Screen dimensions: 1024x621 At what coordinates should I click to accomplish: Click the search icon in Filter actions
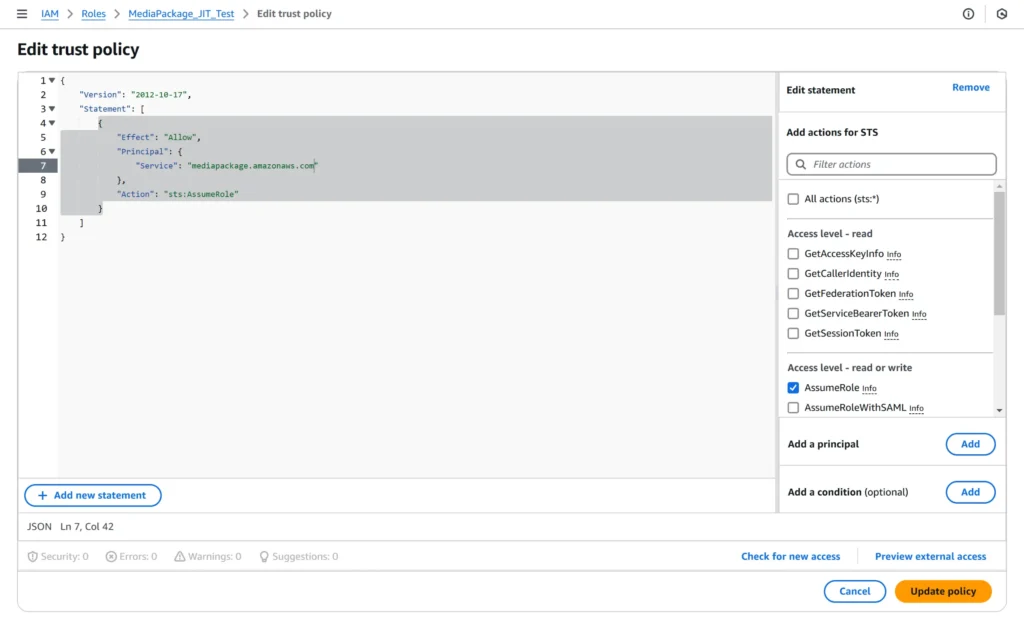point(801,165)
